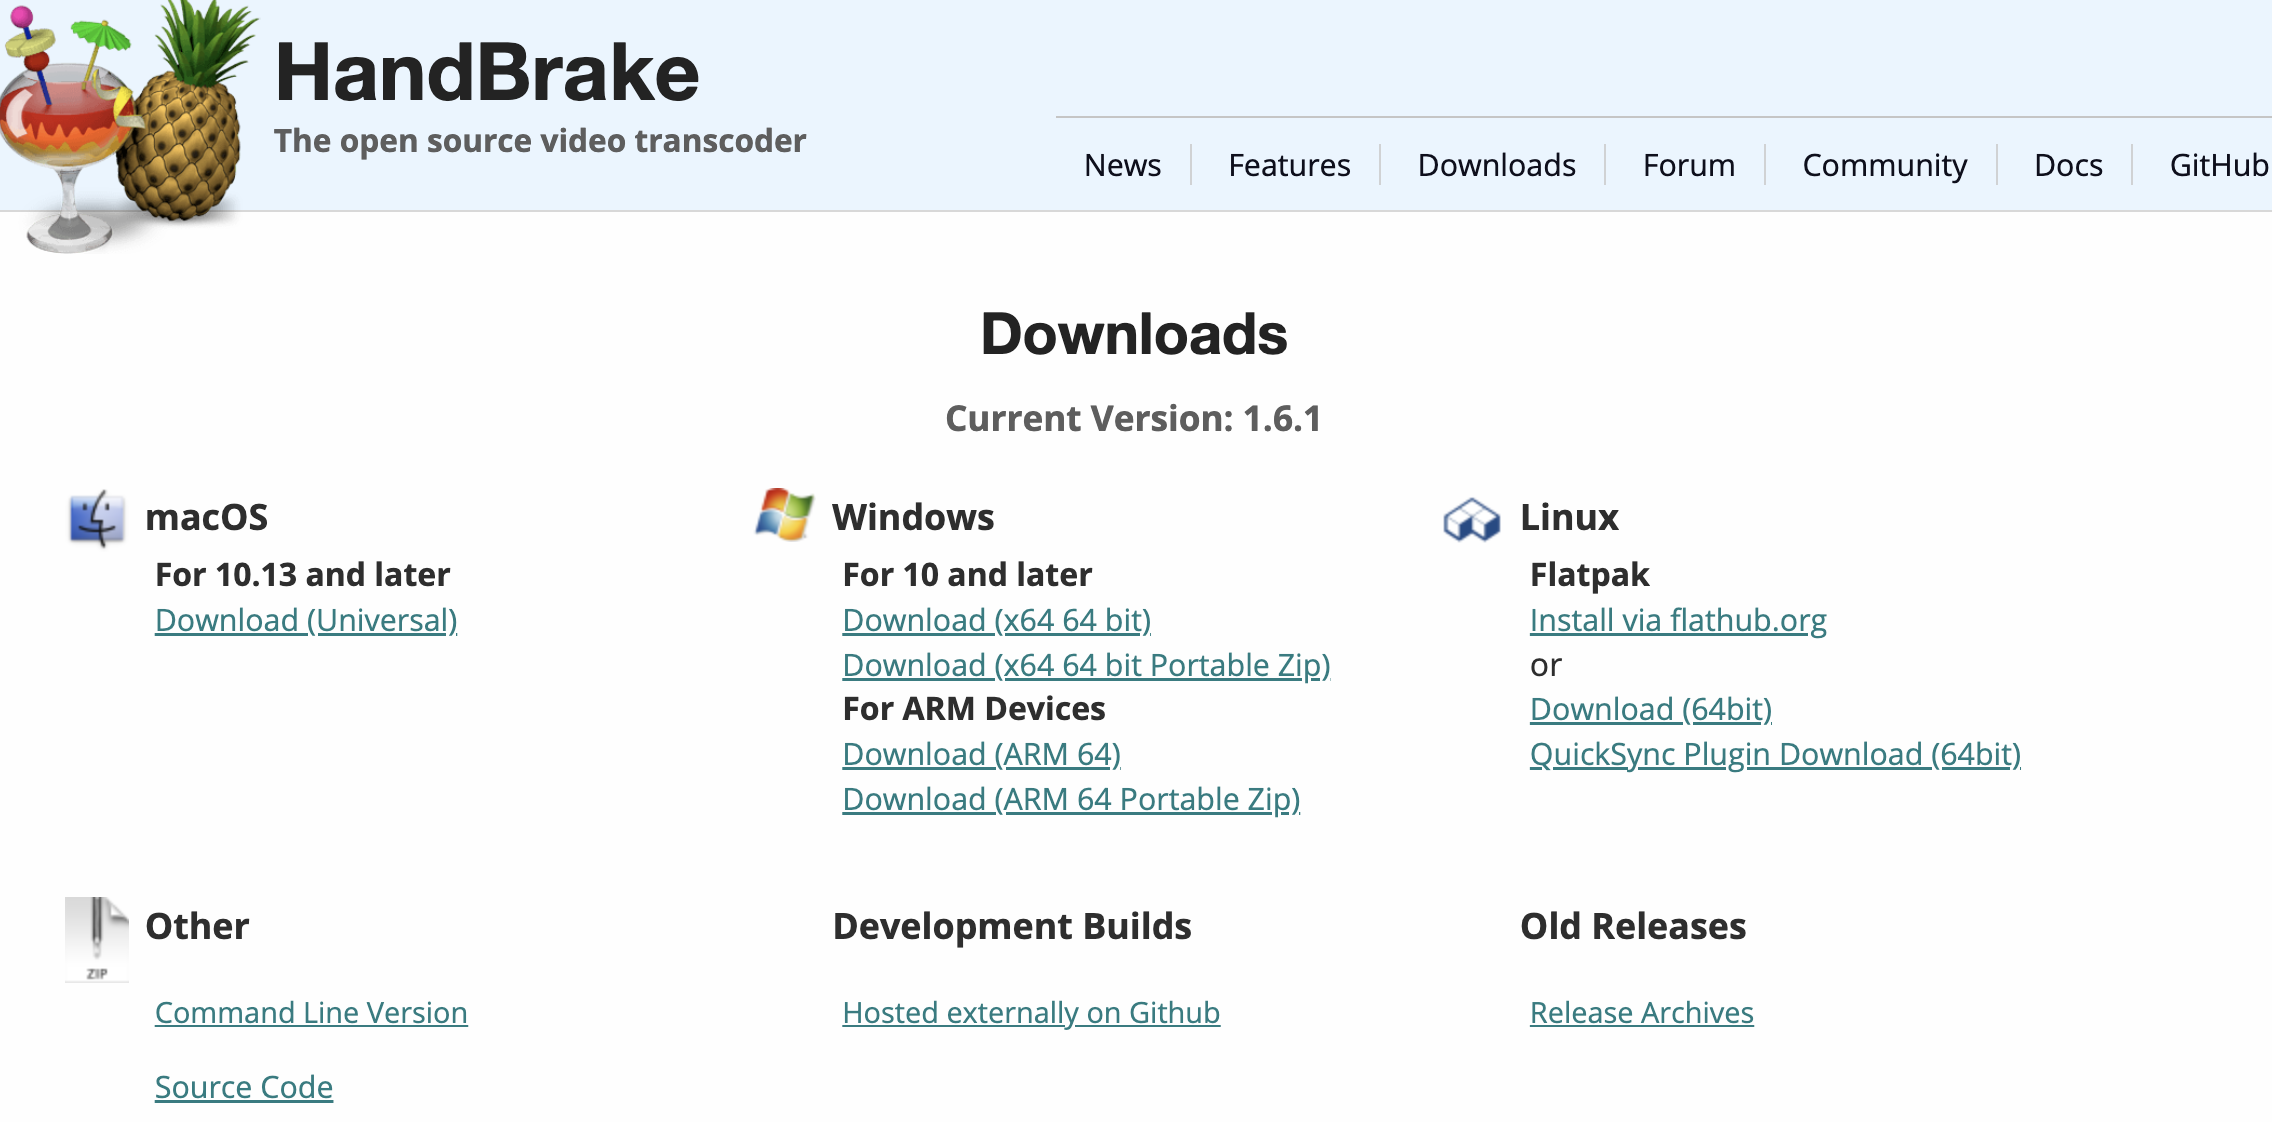
Task: Open the Command Line Version link
Action: 311,1013
